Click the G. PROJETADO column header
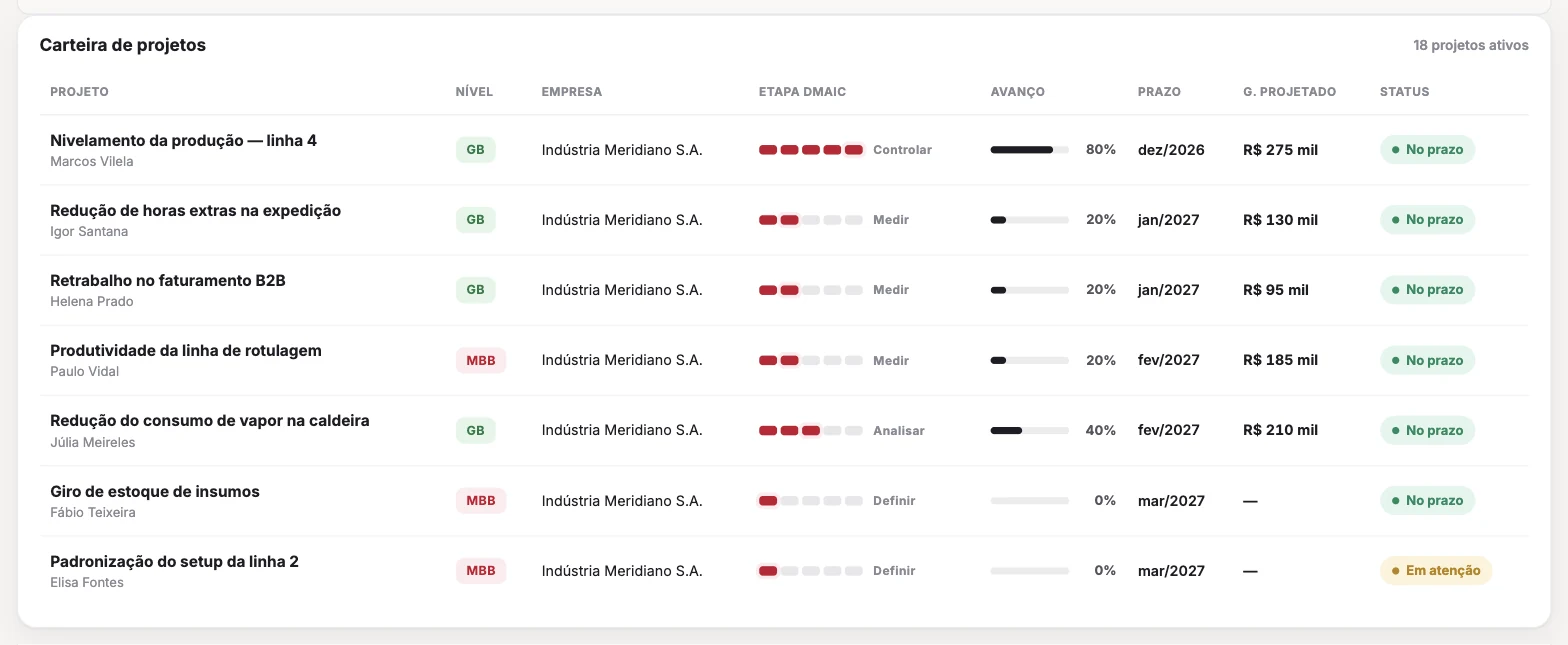 pyautogui.click(x=1289, y=92)
